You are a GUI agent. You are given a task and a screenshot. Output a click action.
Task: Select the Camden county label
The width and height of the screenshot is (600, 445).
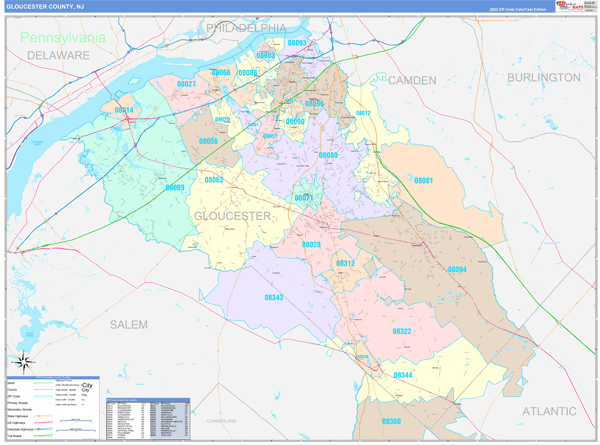[412, 79]
